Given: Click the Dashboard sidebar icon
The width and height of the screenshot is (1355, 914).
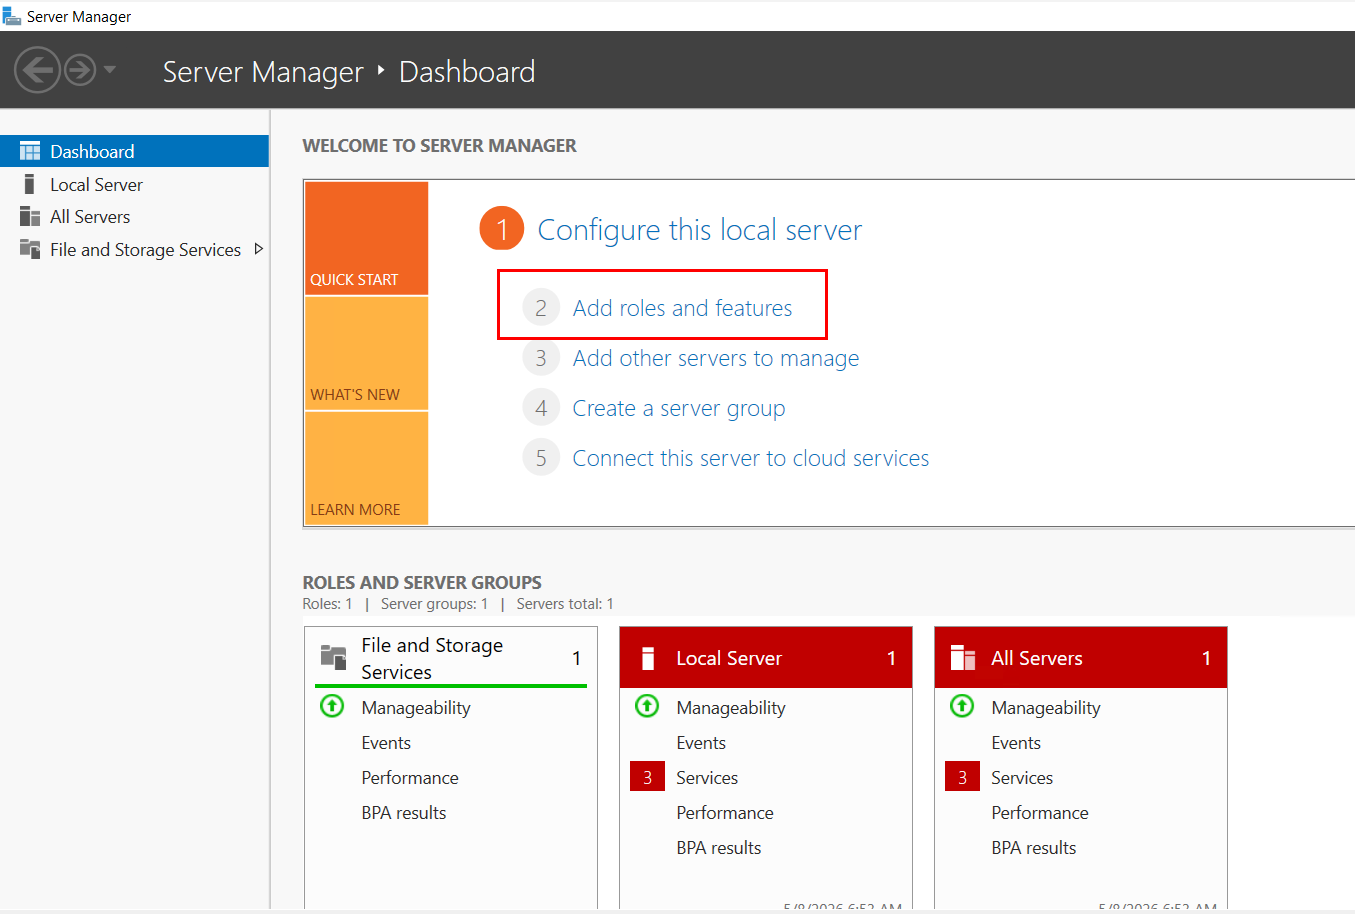Looking at the screenshot, I should 30,151.
